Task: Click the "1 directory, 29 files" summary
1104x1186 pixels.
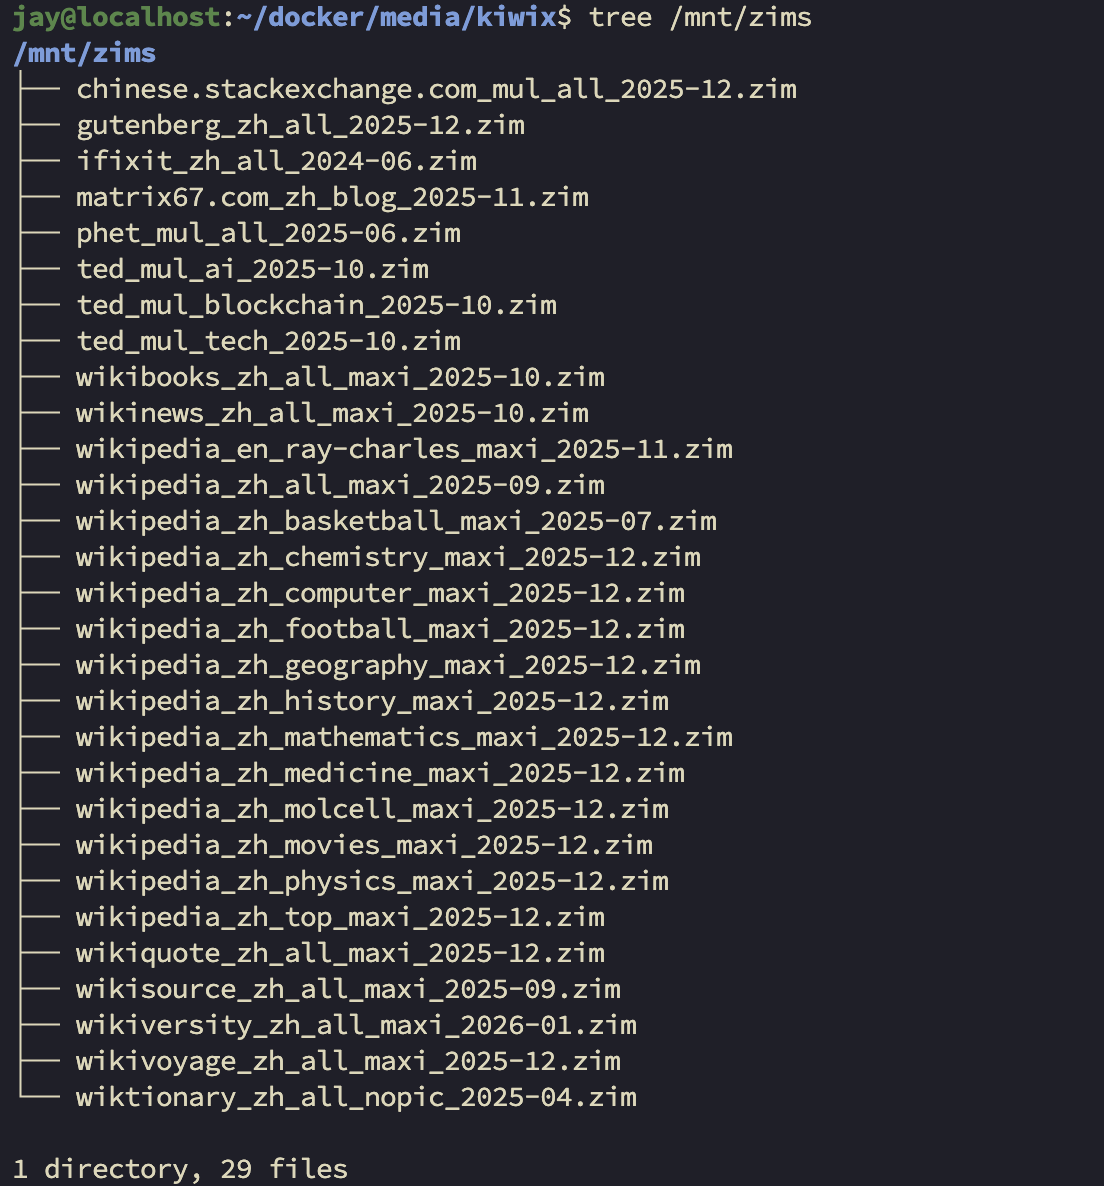Action: pyautogui.click(x=180, y=1169)
